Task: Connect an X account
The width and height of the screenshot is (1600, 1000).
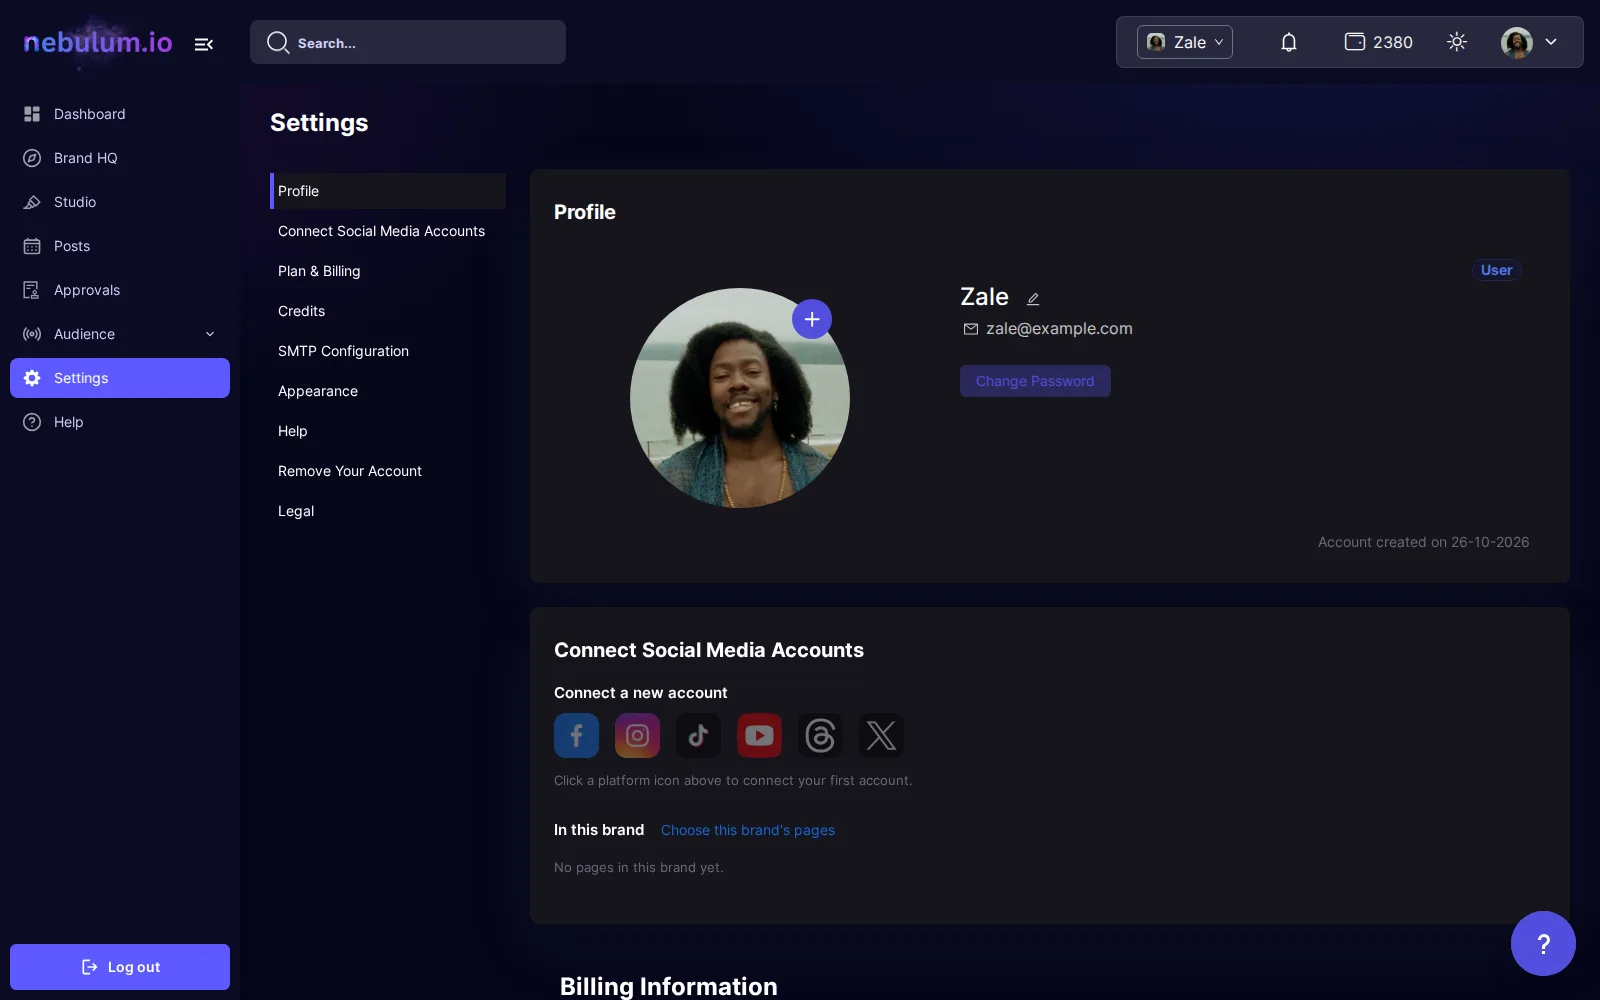Action: coord(882,736)
